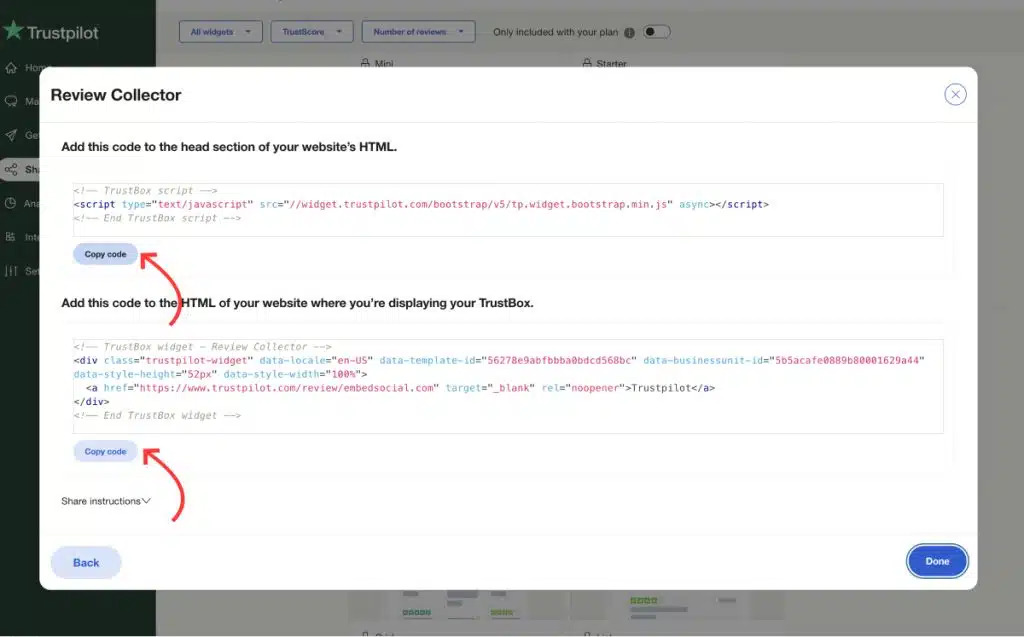Image resolution: width=1024 pixels, height=637 pixels.
Task: Click the Done button
Action: (937, 561)
